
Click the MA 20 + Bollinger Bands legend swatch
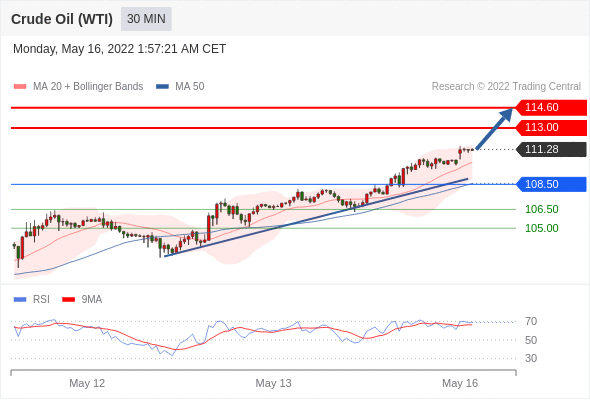tap(20, 87)
